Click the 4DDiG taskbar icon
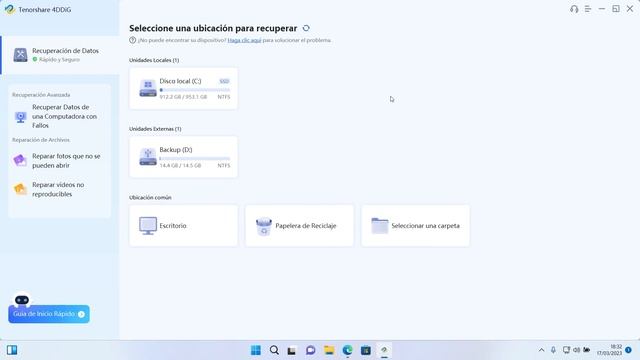The image size is (640, 360). (384, 350)
